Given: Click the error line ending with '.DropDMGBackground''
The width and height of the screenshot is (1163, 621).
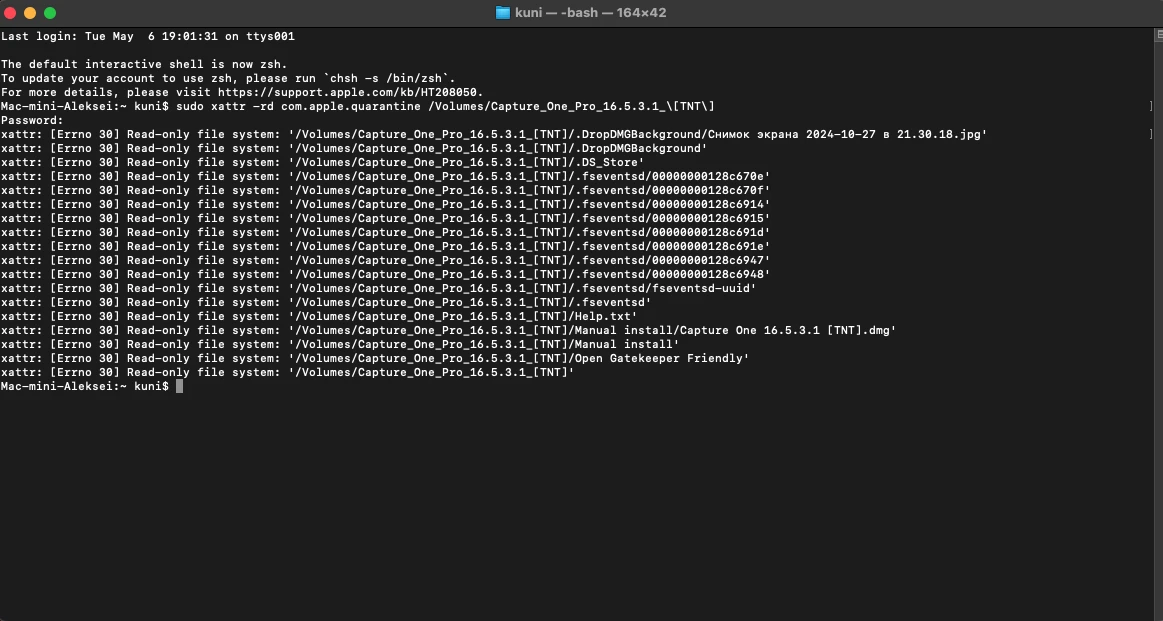Looking at the screenshot, I should pyautogui.click(x=354, y=149).
